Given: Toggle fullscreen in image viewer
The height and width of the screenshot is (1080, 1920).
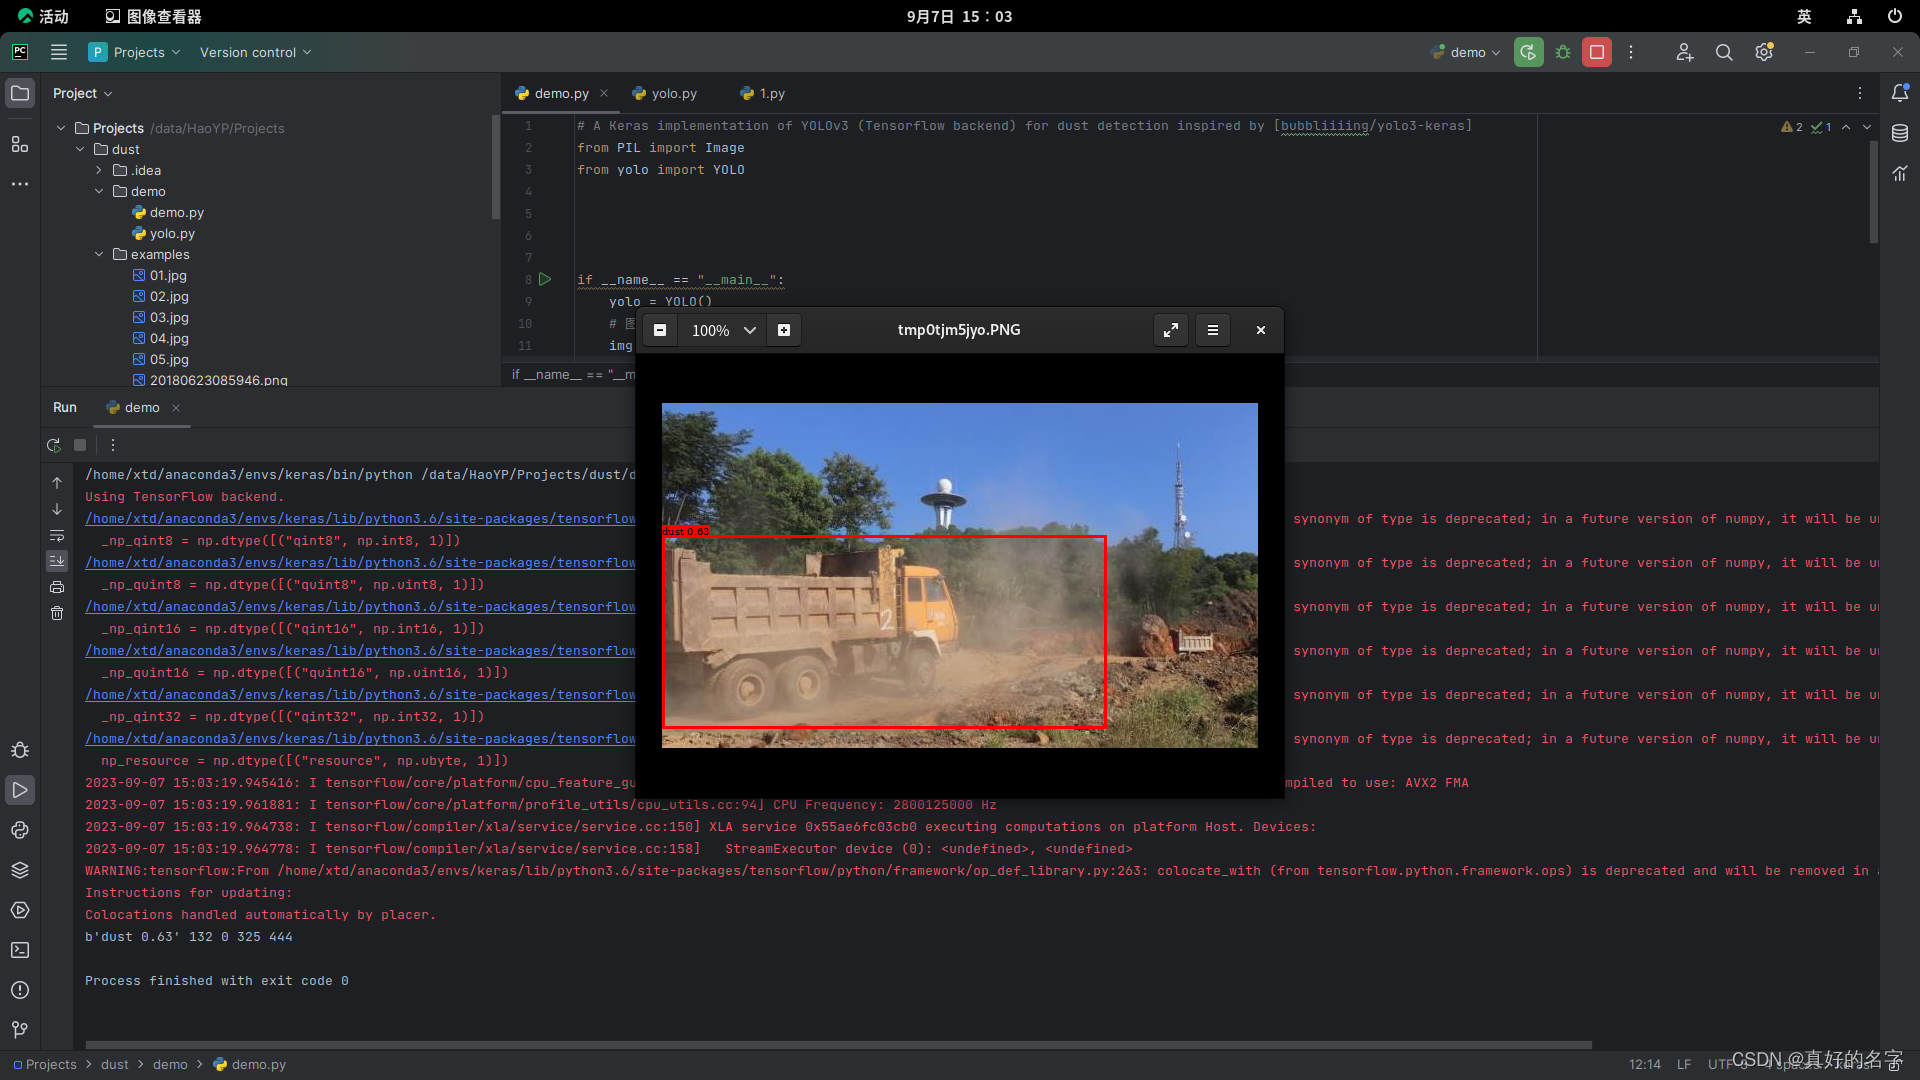Looking at the screenshot, I should (x=1170, y=330).
